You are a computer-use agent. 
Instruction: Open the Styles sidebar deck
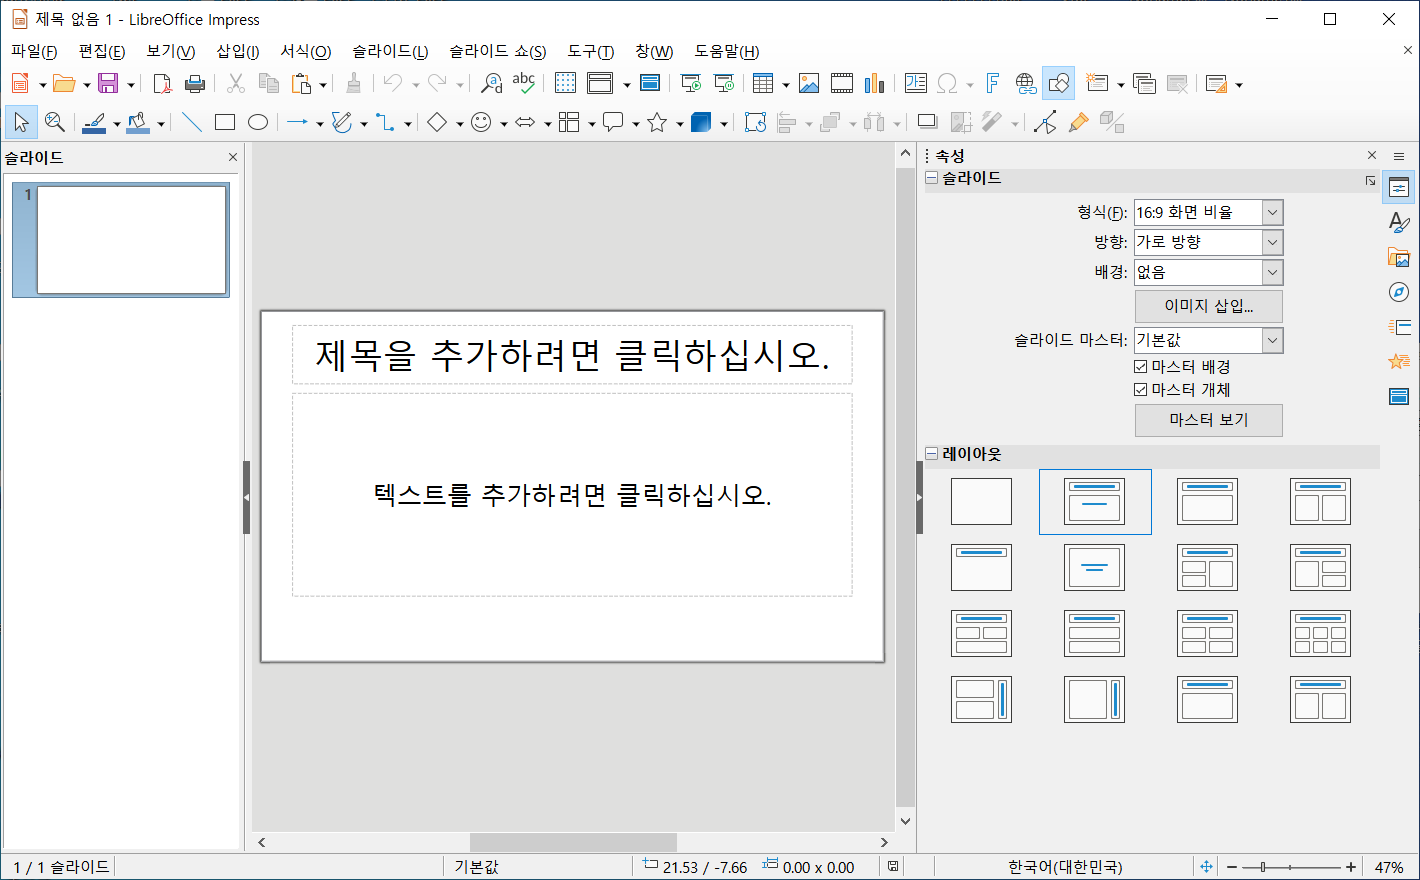click(1399, 222)
